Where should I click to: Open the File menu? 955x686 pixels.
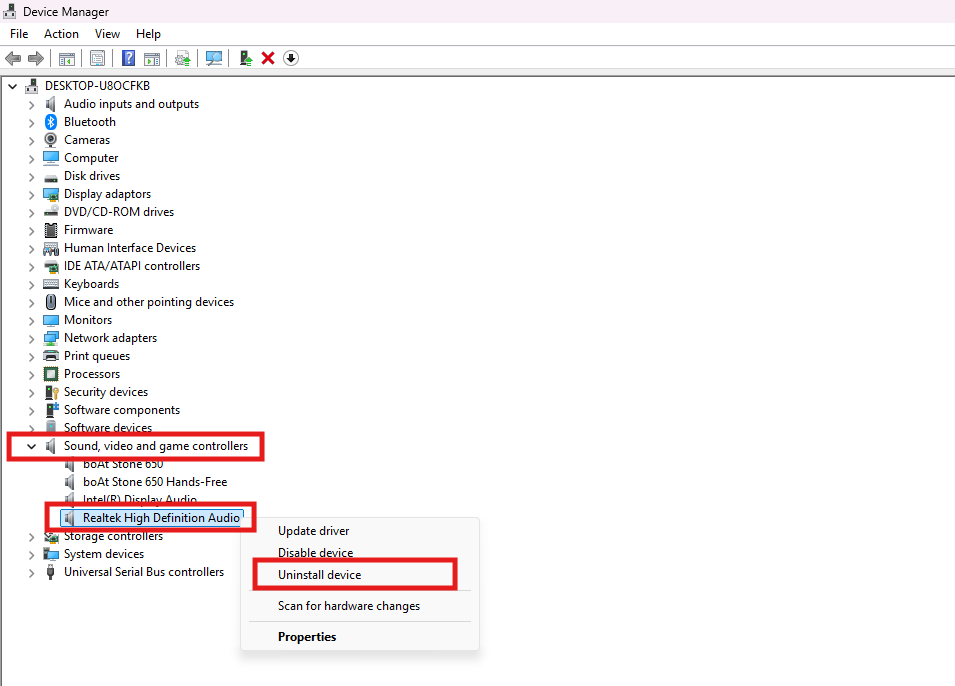coord(19,34)
